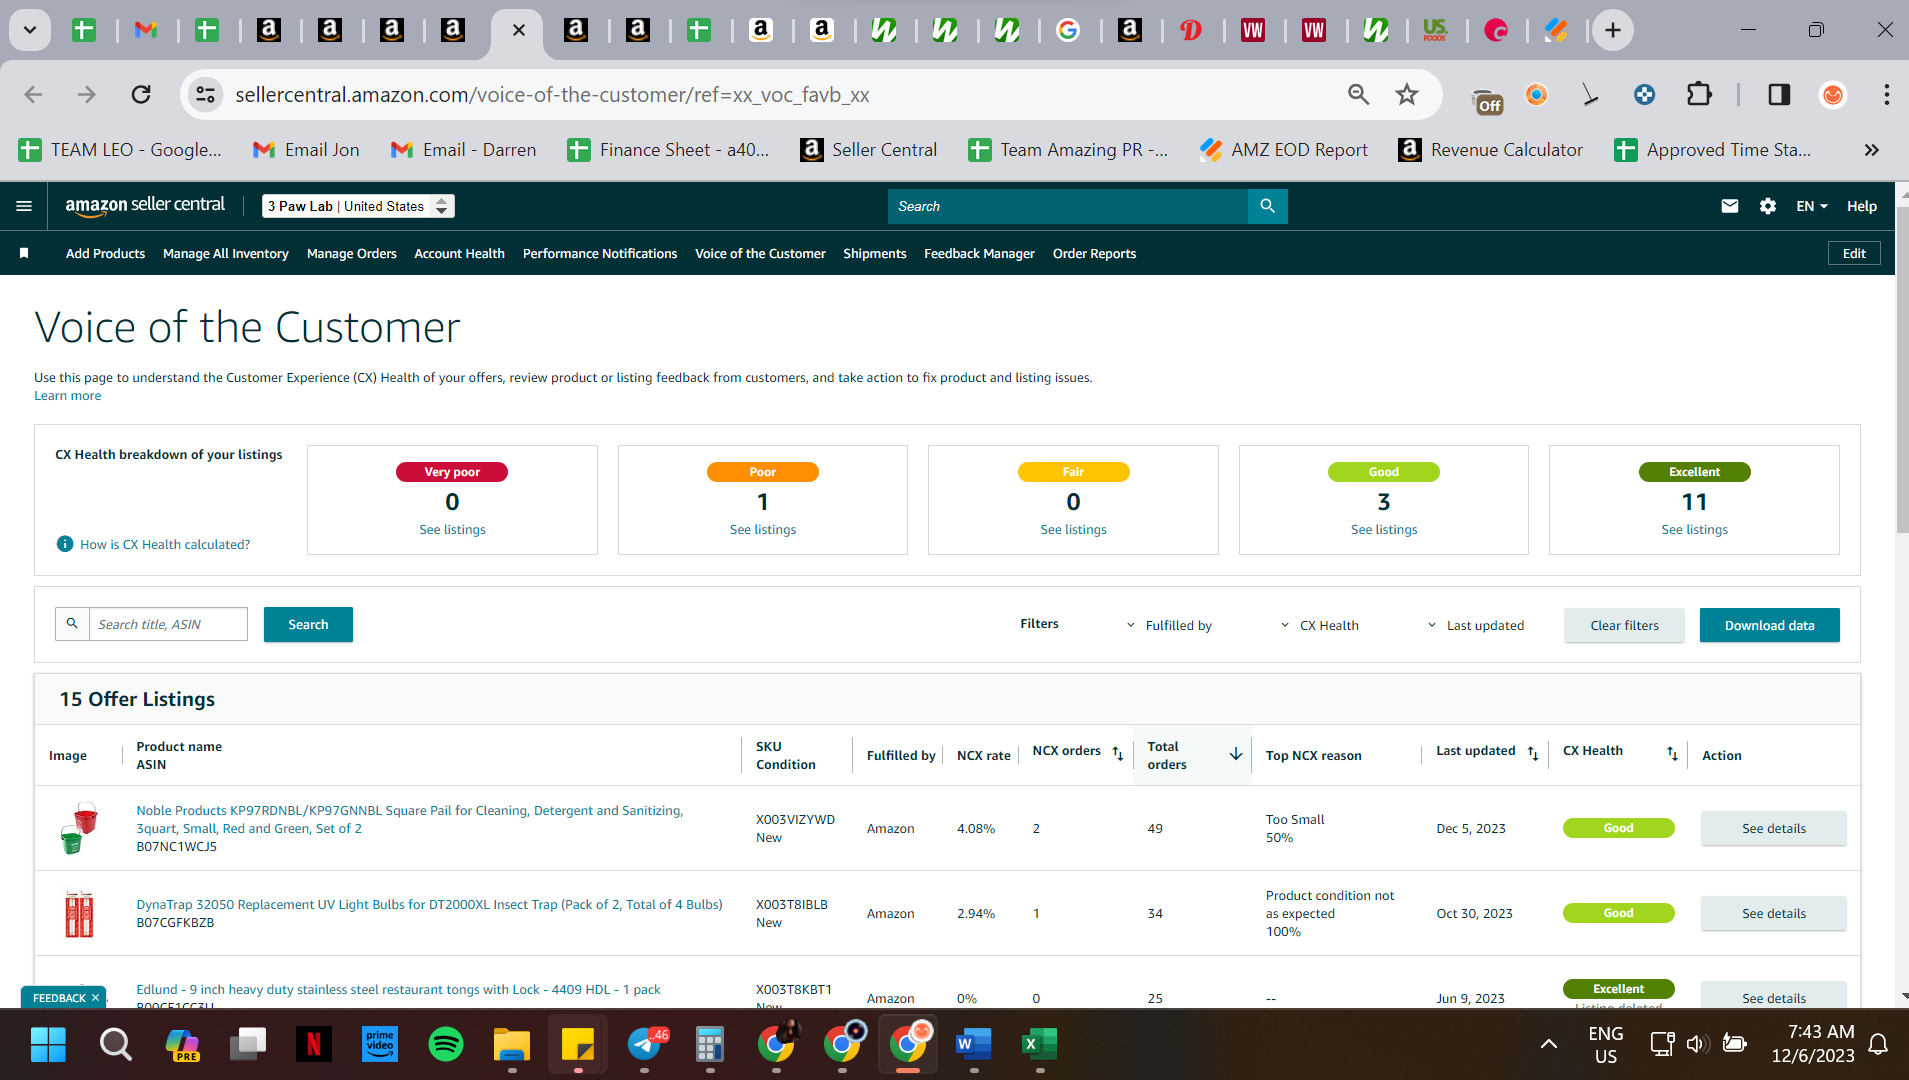Click the Learn more link

pos(67,395)
